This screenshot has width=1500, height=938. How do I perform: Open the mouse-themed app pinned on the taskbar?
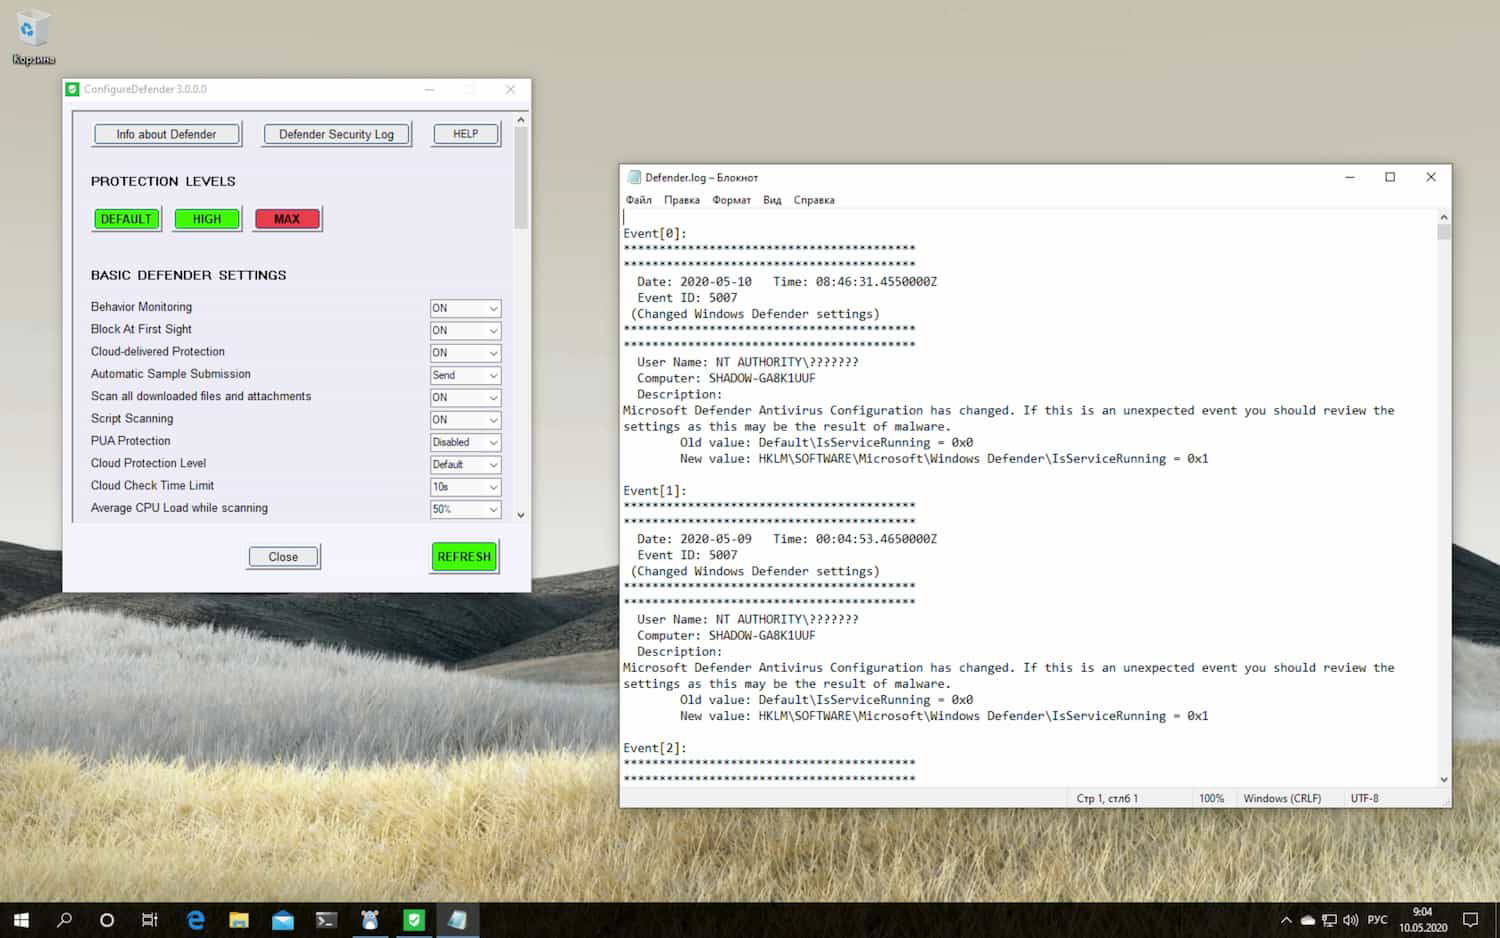click(x=370, y=919)
